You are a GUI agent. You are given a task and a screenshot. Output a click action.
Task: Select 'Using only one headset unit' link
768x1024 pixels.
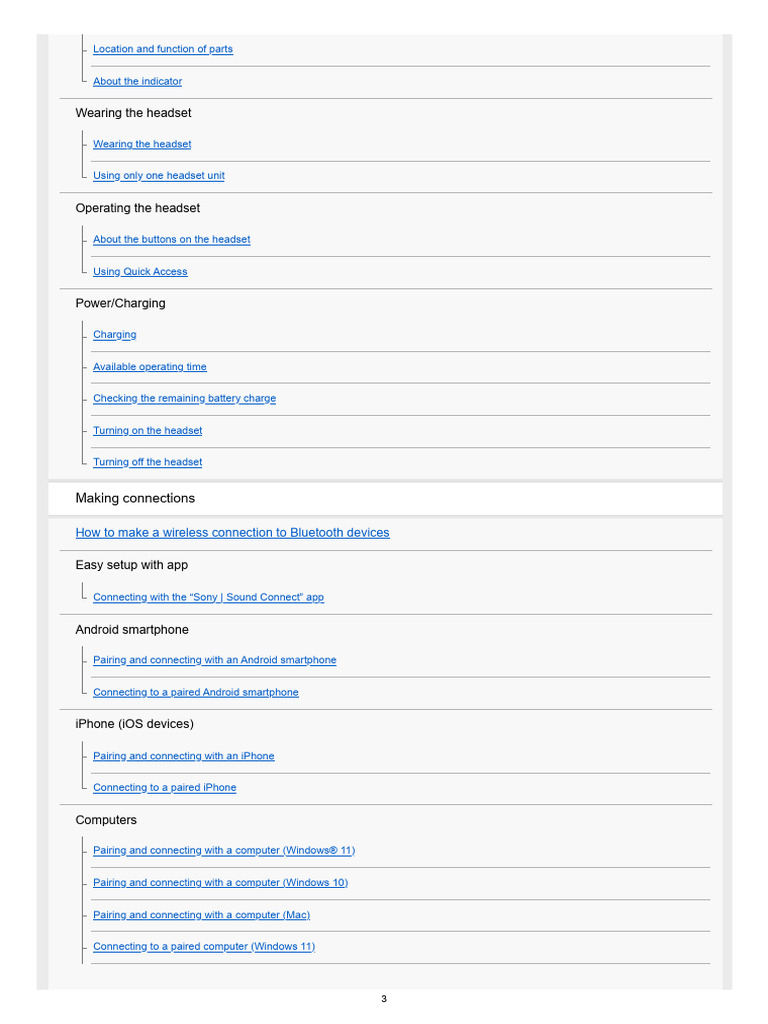pyautogui.click(x=158, y=175)
